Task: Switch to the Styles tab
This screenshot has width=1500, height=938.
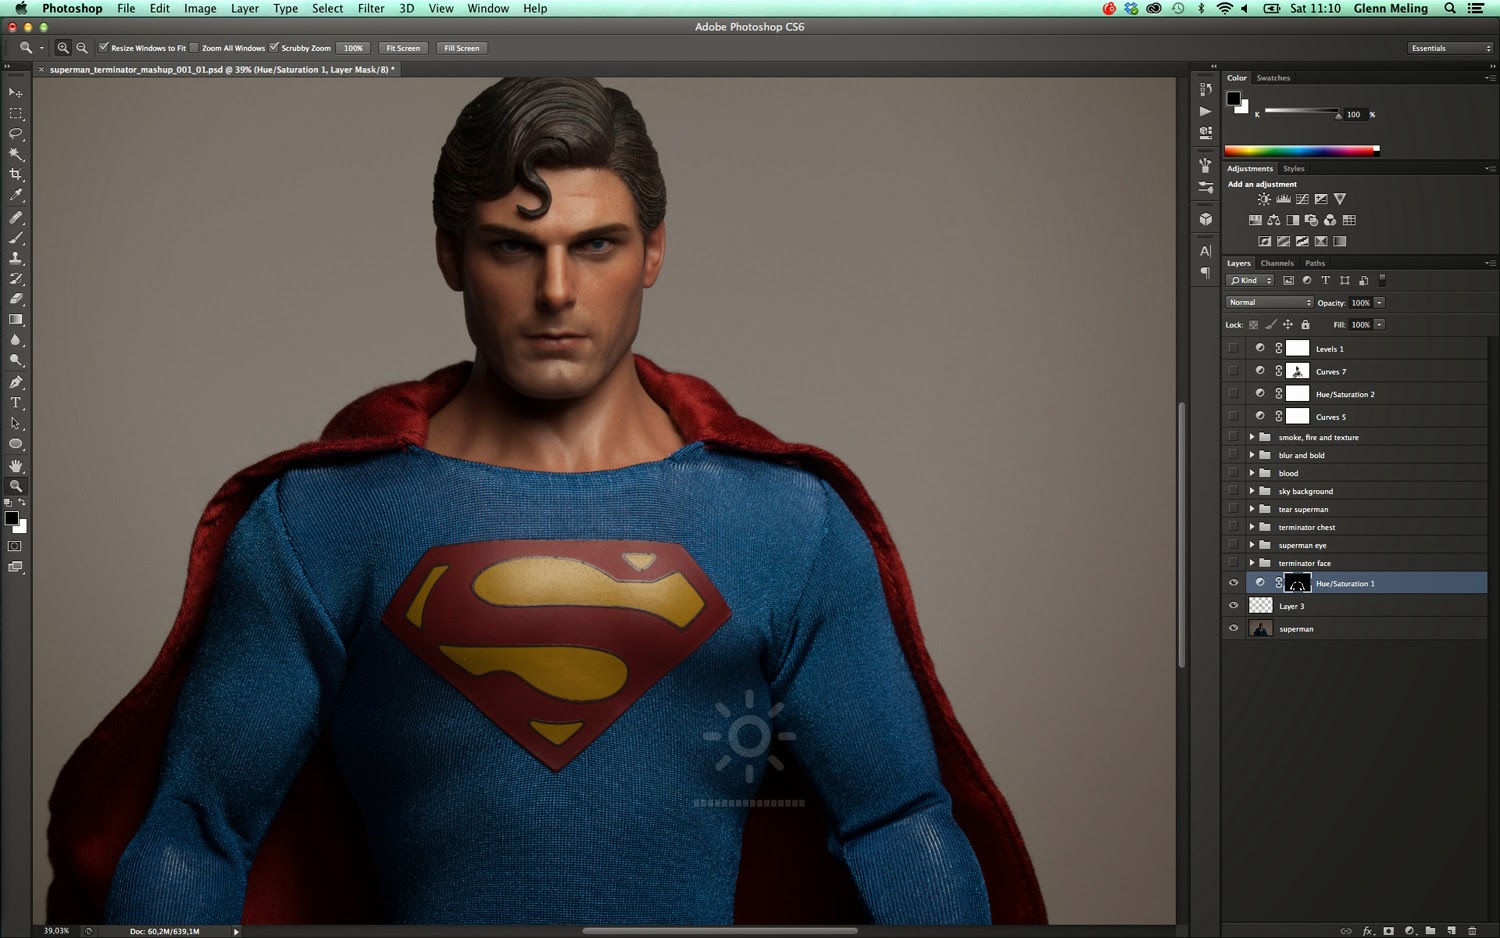Action: tap(1294, 169)
